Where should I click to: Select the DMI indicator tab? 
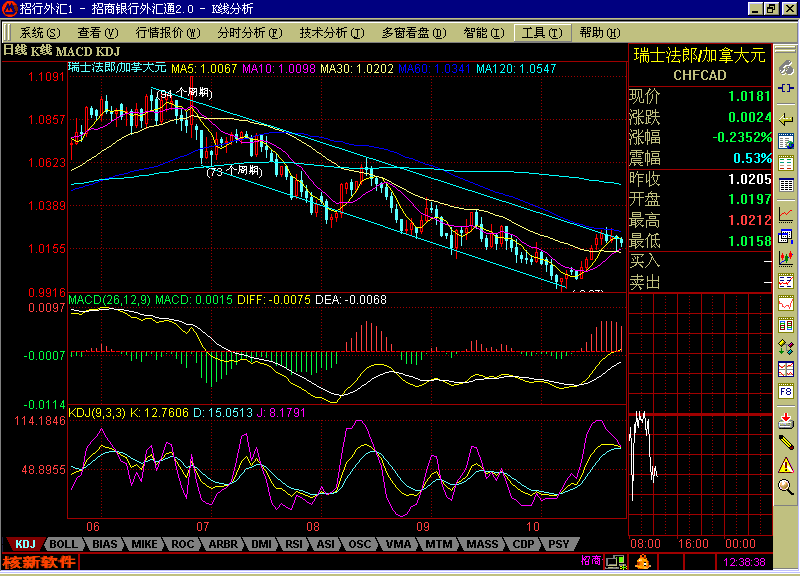[260, 544]
